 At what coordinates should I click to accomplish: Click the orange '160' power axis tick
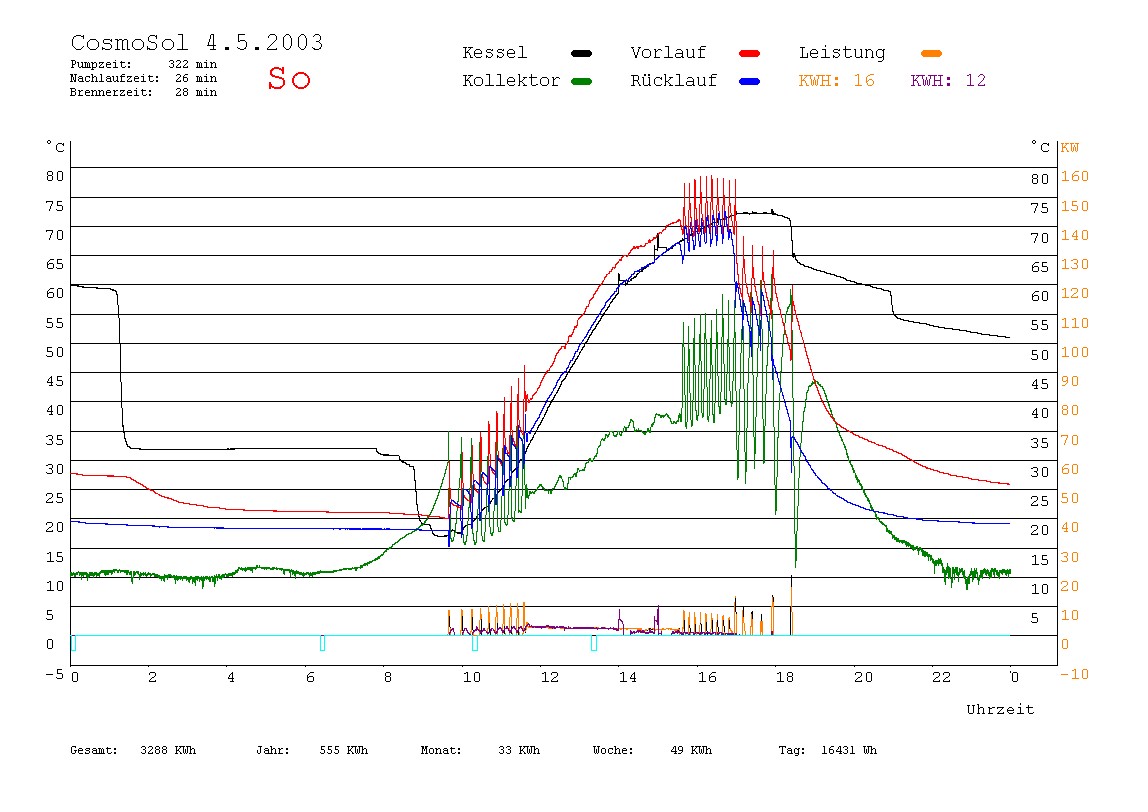pyautogui.click(x=1075, y=176)
